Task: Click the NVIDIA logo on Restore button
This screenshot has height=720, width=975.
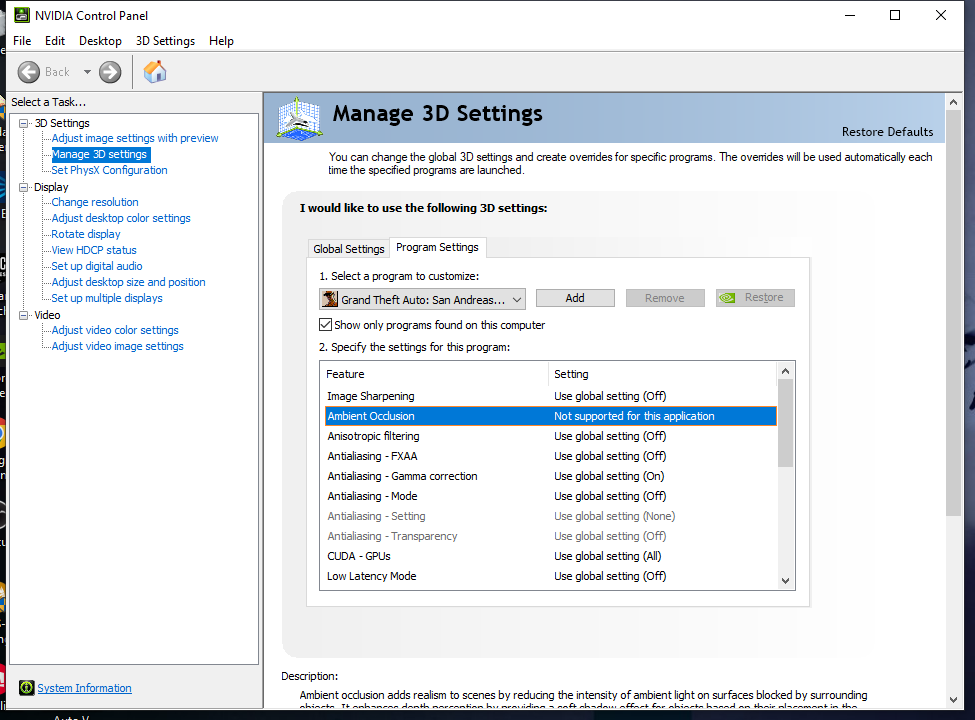Action: 727,298
